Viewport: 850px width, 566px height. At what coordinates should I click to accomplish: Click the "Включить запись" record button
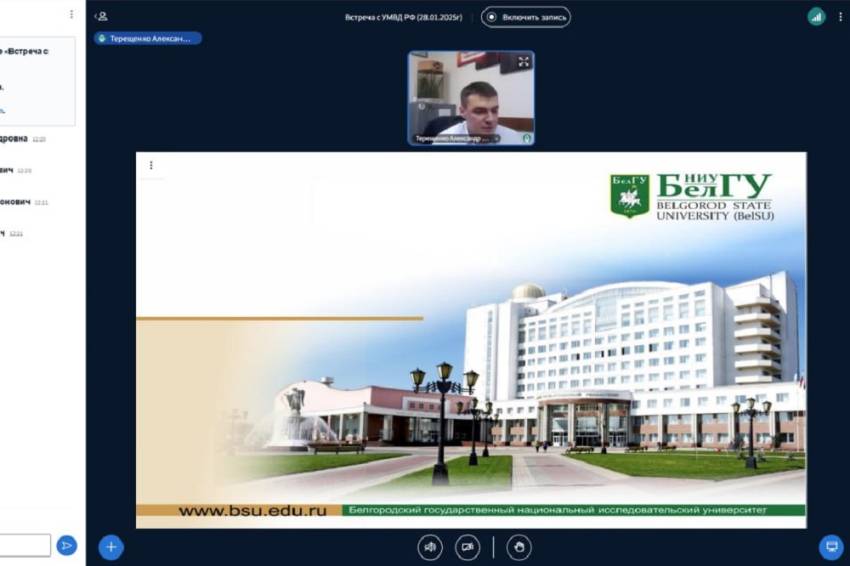coord(526,17)
